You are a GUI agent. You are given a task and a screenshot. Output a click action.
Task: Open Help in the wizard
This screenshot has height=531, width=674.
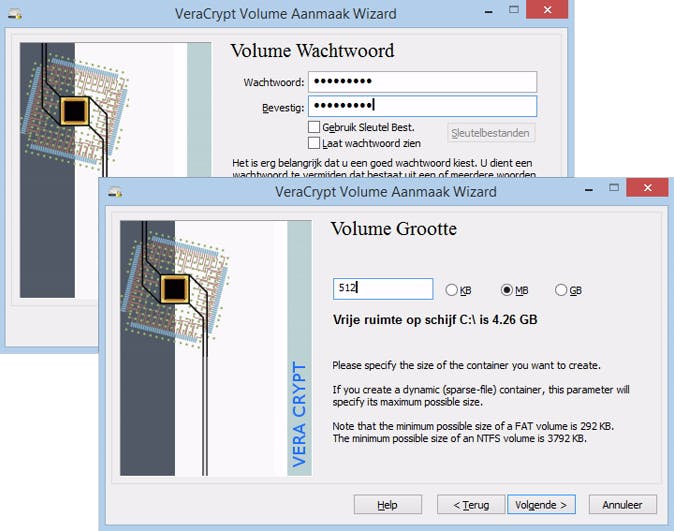point(388,505)
